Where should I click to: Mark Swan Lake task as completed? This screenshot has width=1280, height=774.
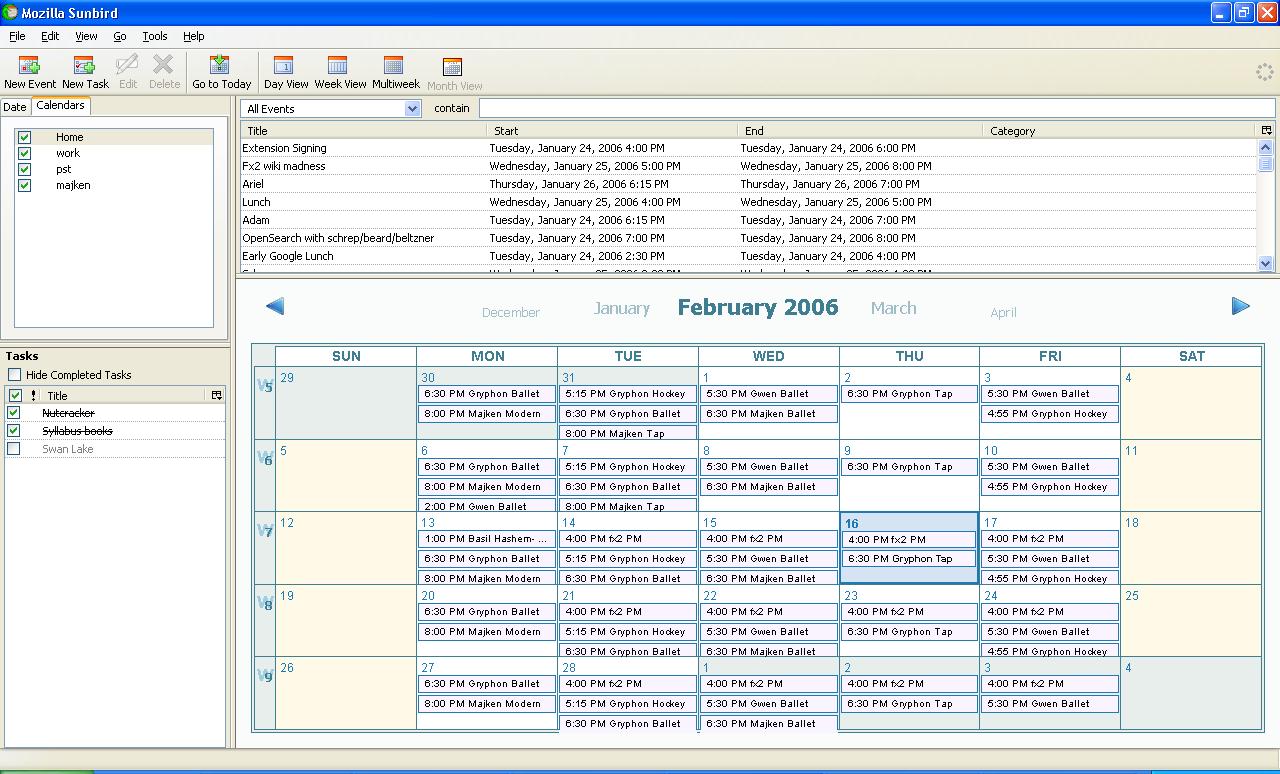pyautogui.click(x=14, y=449)
